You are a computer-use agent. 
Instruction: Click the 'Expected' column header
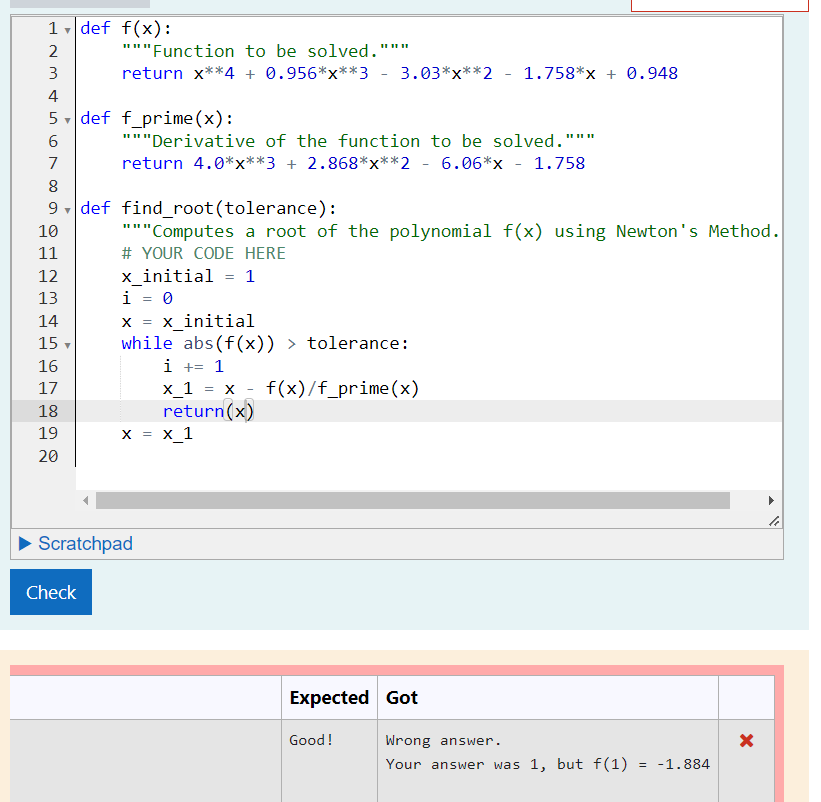coord(329,697)
